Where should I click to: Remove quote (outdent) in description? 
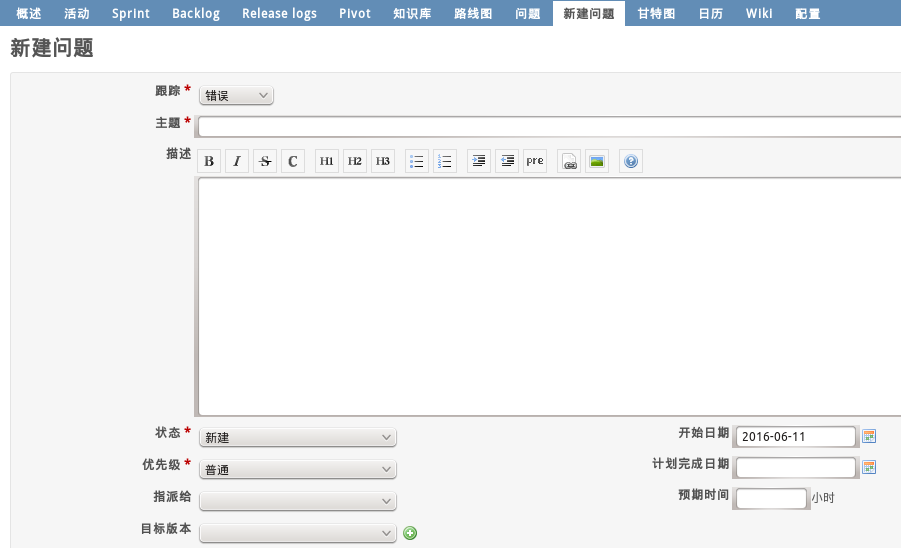(507, 161)
